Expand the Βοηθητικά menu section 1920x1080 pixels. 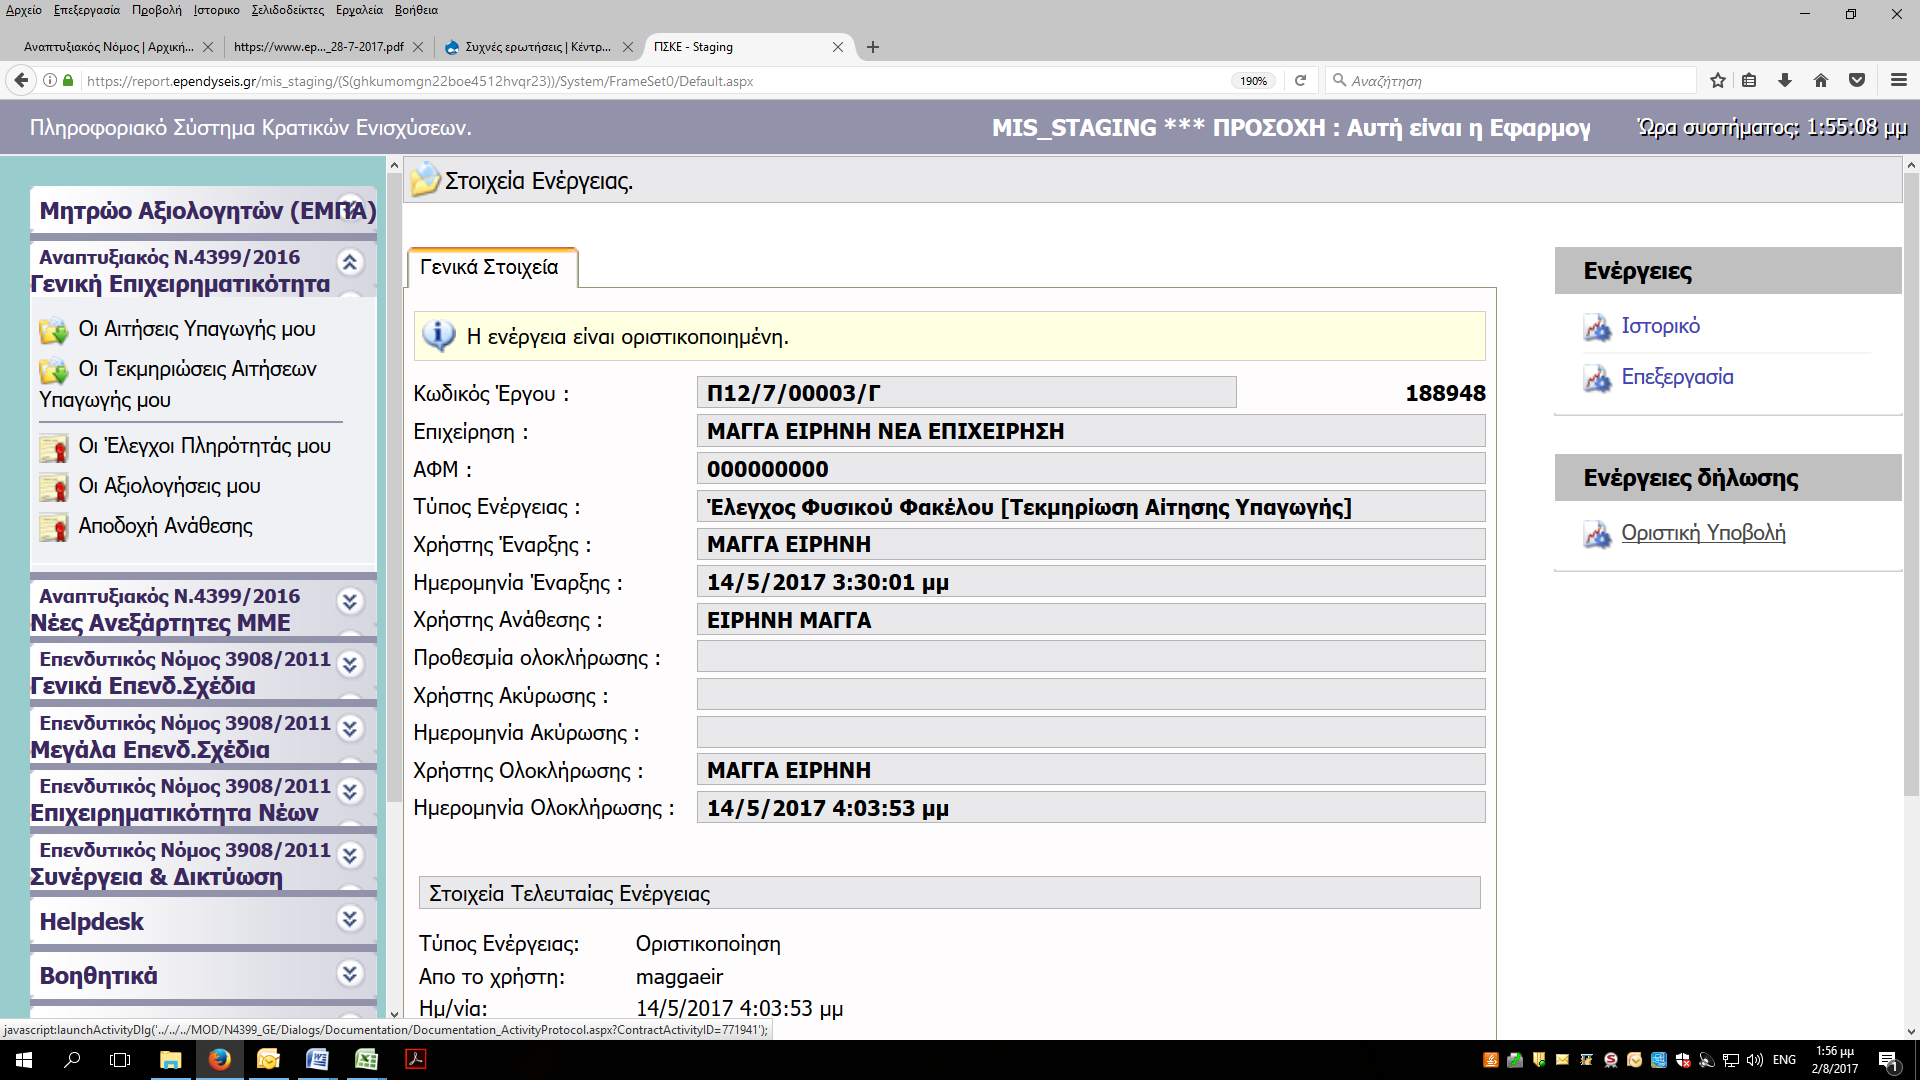click(349, 972)
